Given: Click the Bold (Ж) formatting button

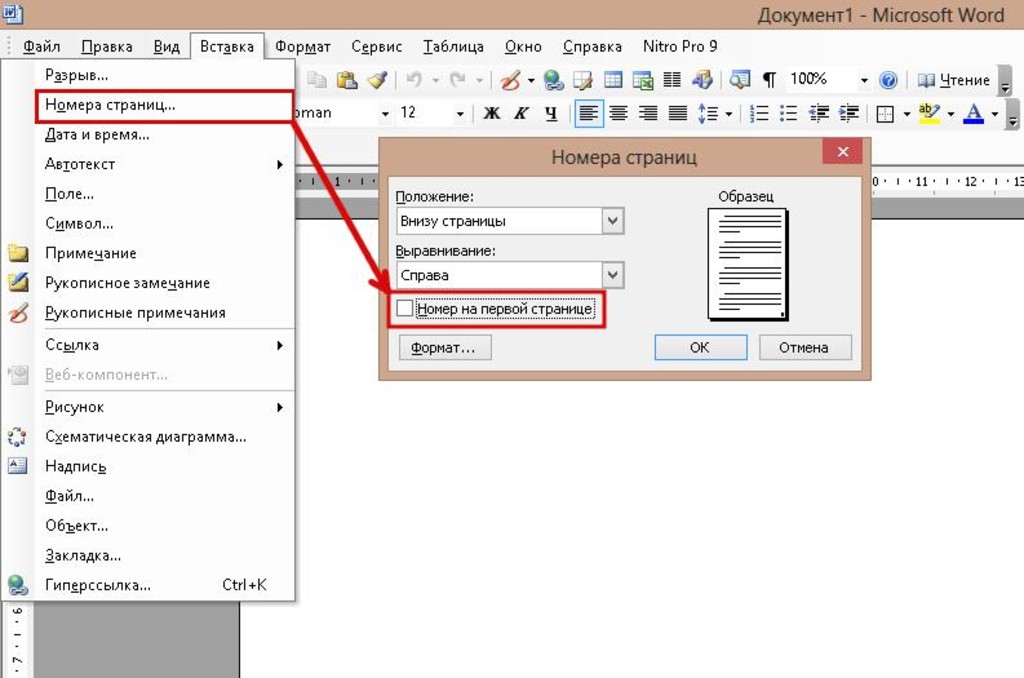Looking at the screenshot, I should point(491,113).
